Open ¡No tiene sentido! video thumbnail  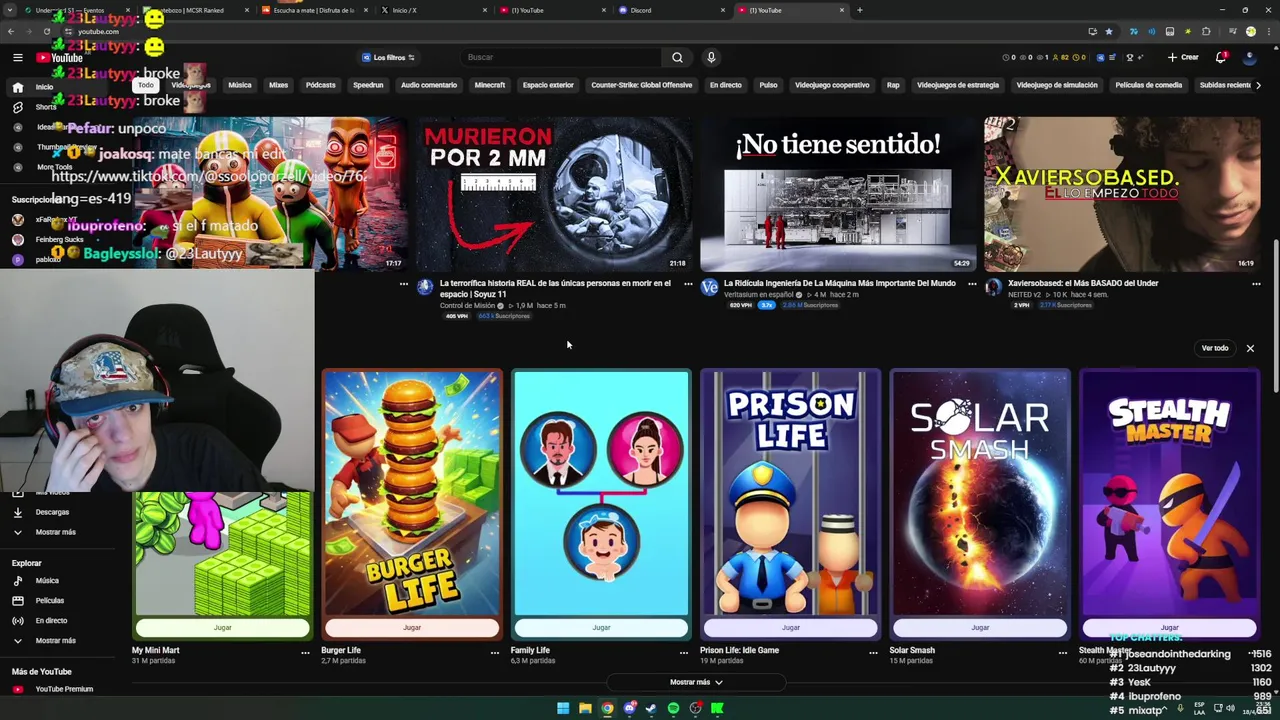pyautogui.click(x=838, y=194)
